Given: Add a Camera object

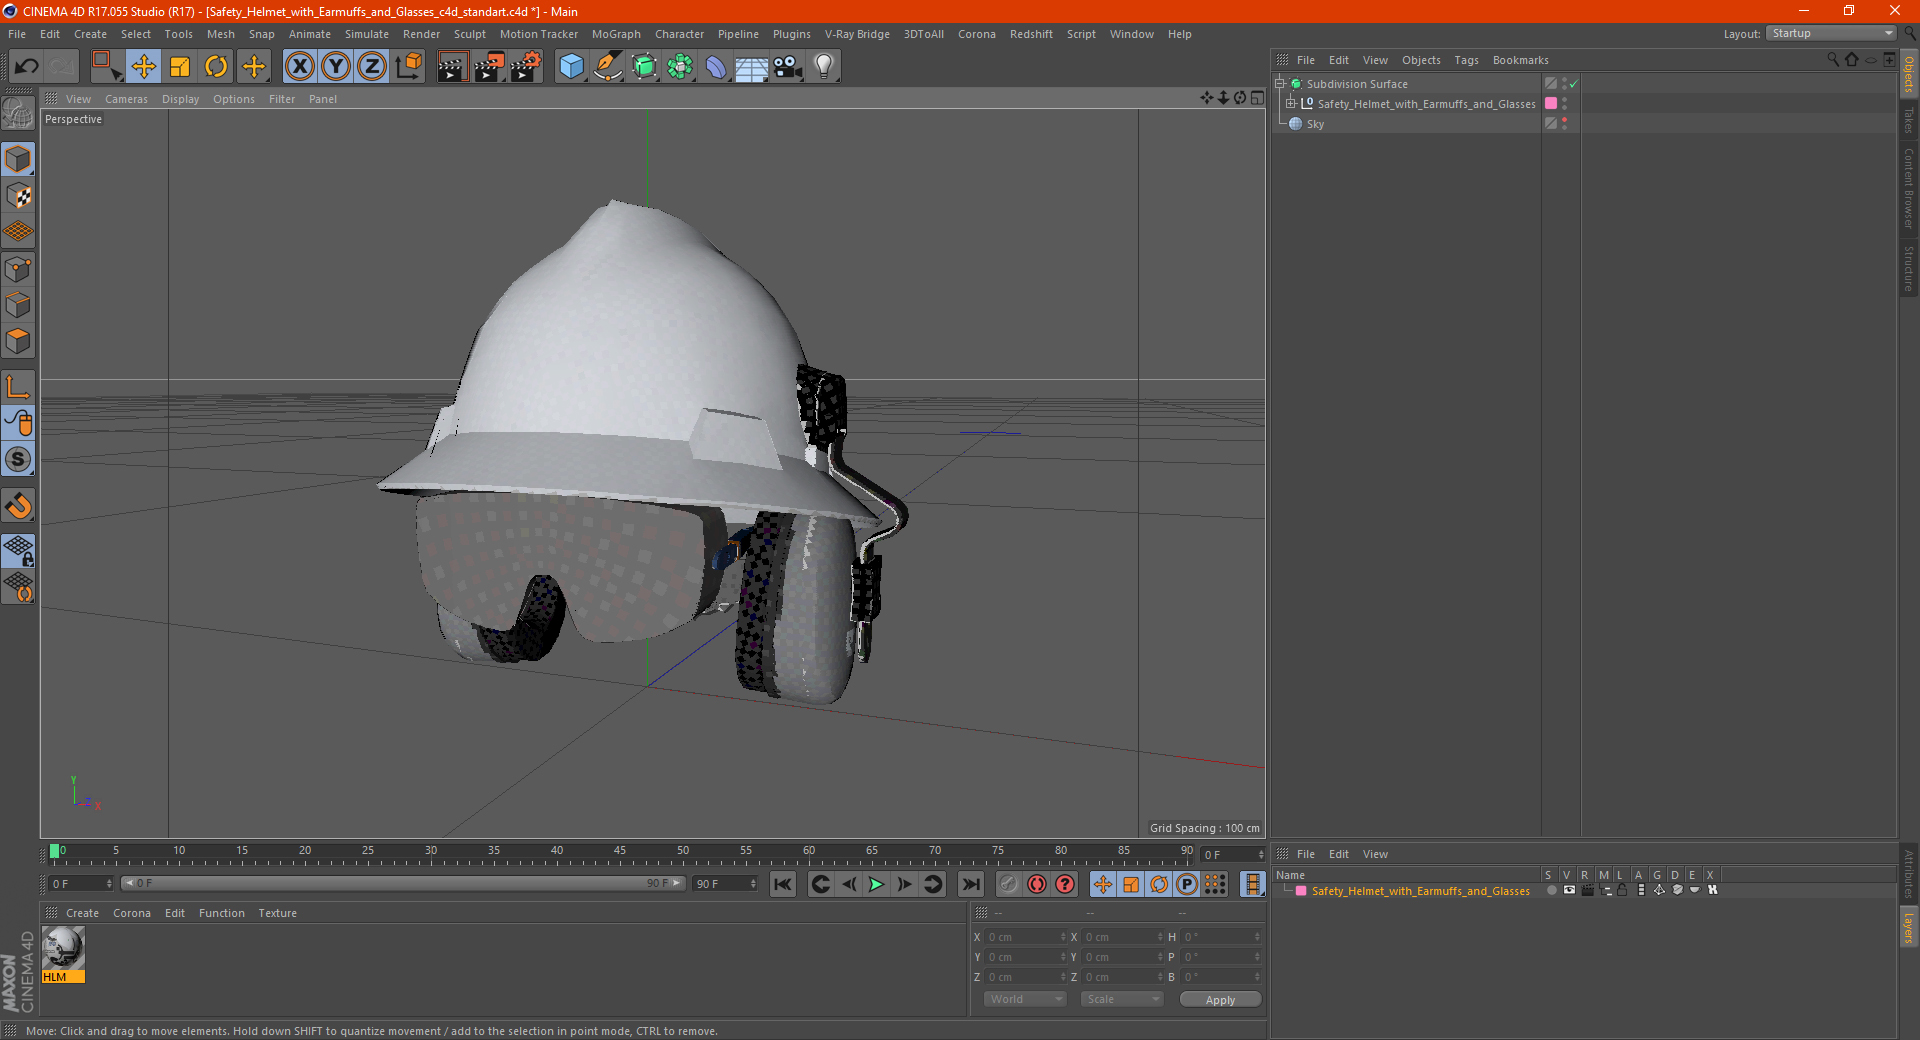Looking at the screenshot, I should [787, 67].
